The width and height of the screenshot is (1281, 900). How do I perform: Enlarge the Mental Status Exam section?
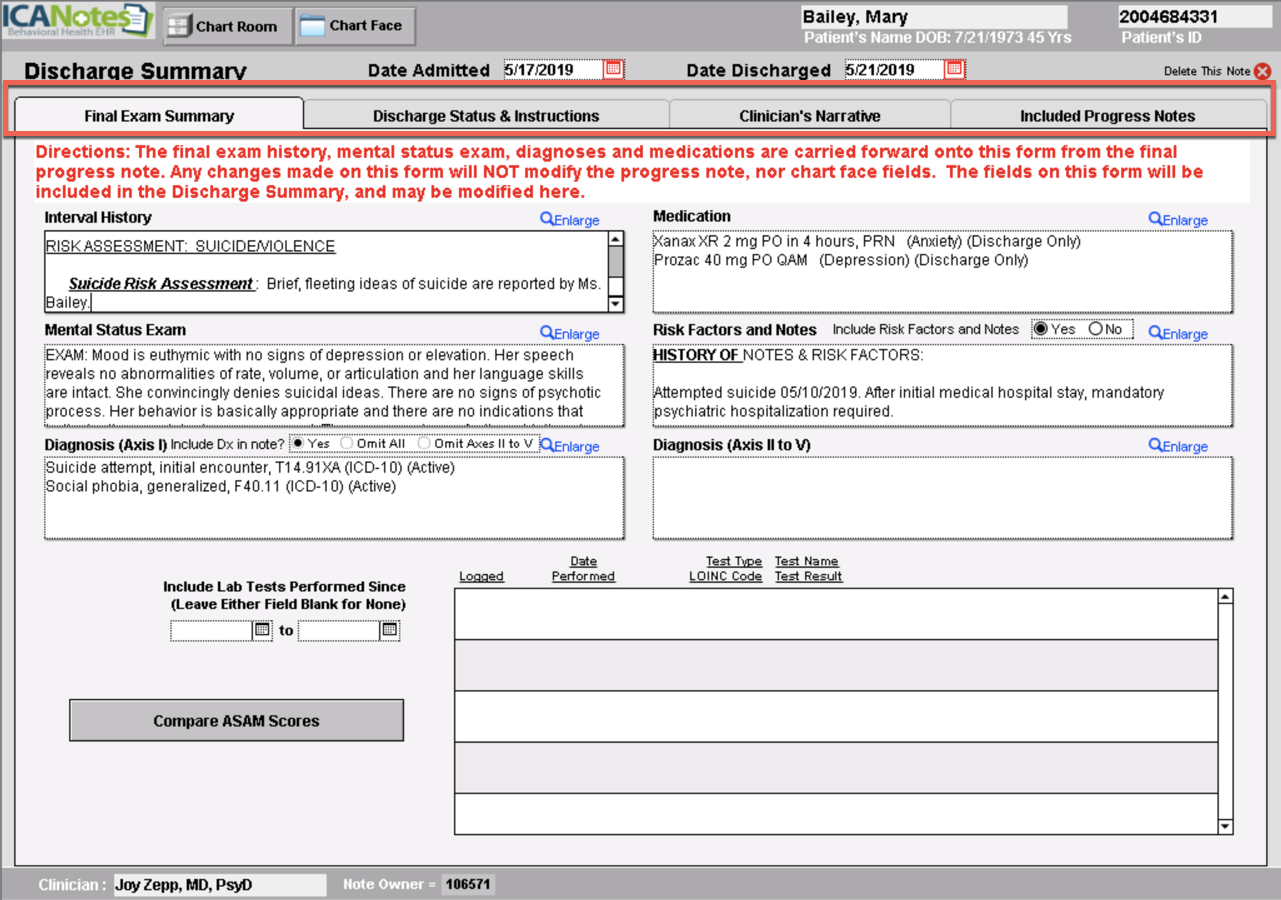click(x=568, y=333)
